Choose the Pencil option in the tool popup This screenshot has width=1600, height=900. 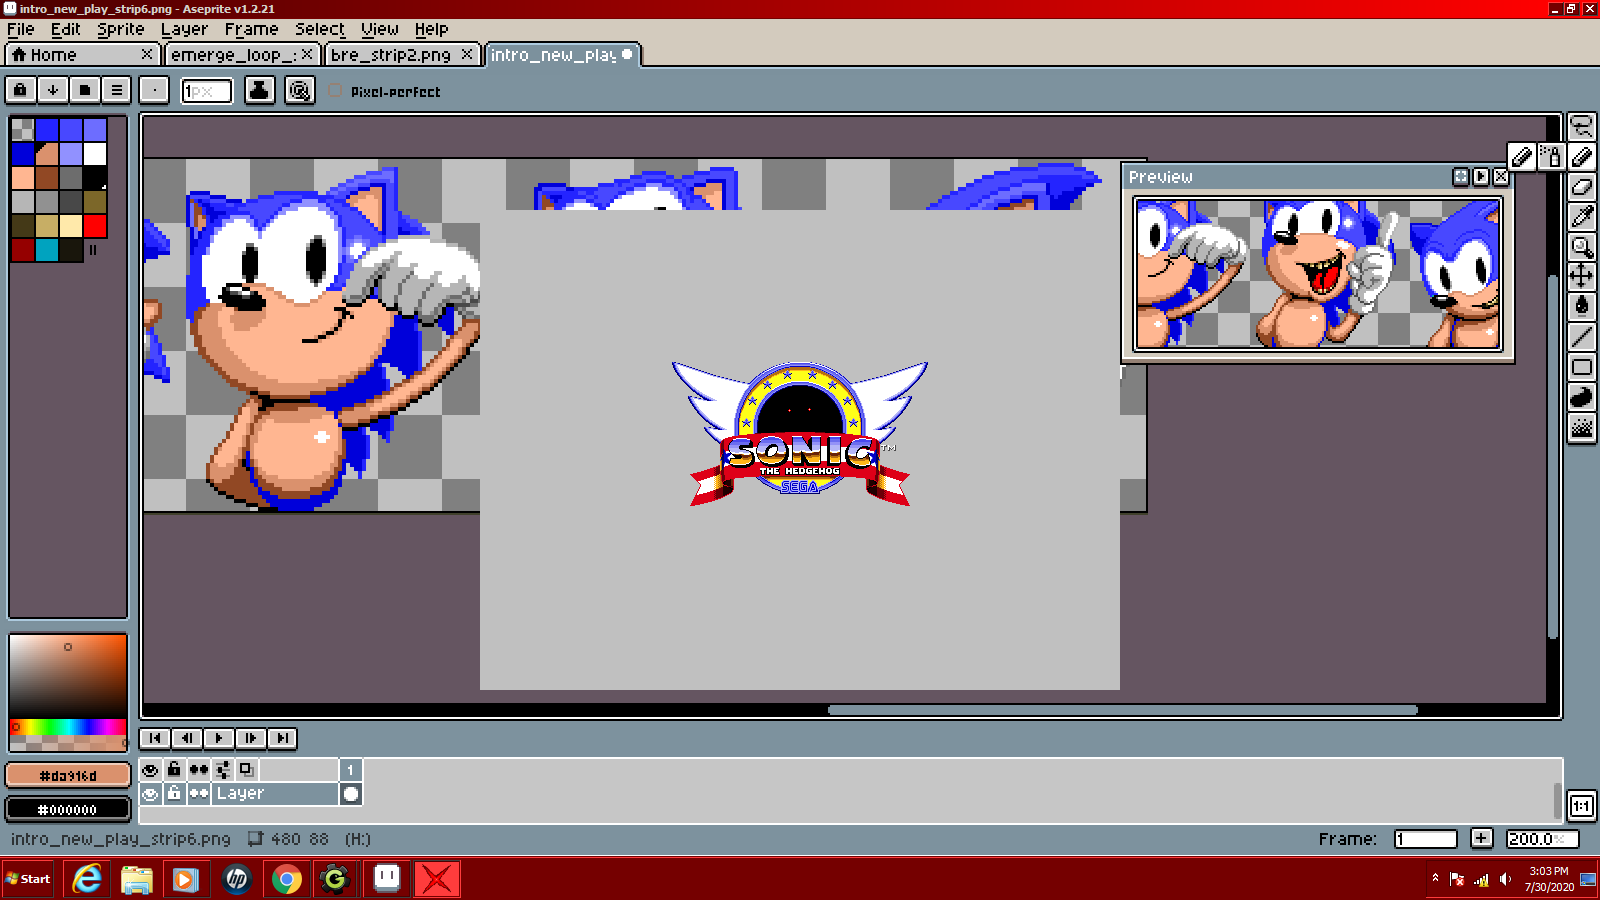tap(1521, 157)
